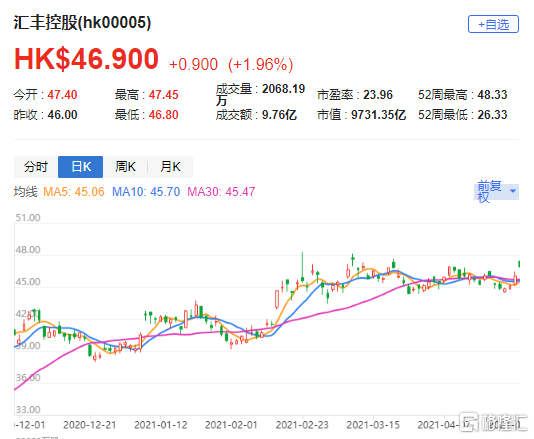This screenshot has width=534, height=439.
Task: Click 52周最高 value 48.33
Action: coord(492,95)
